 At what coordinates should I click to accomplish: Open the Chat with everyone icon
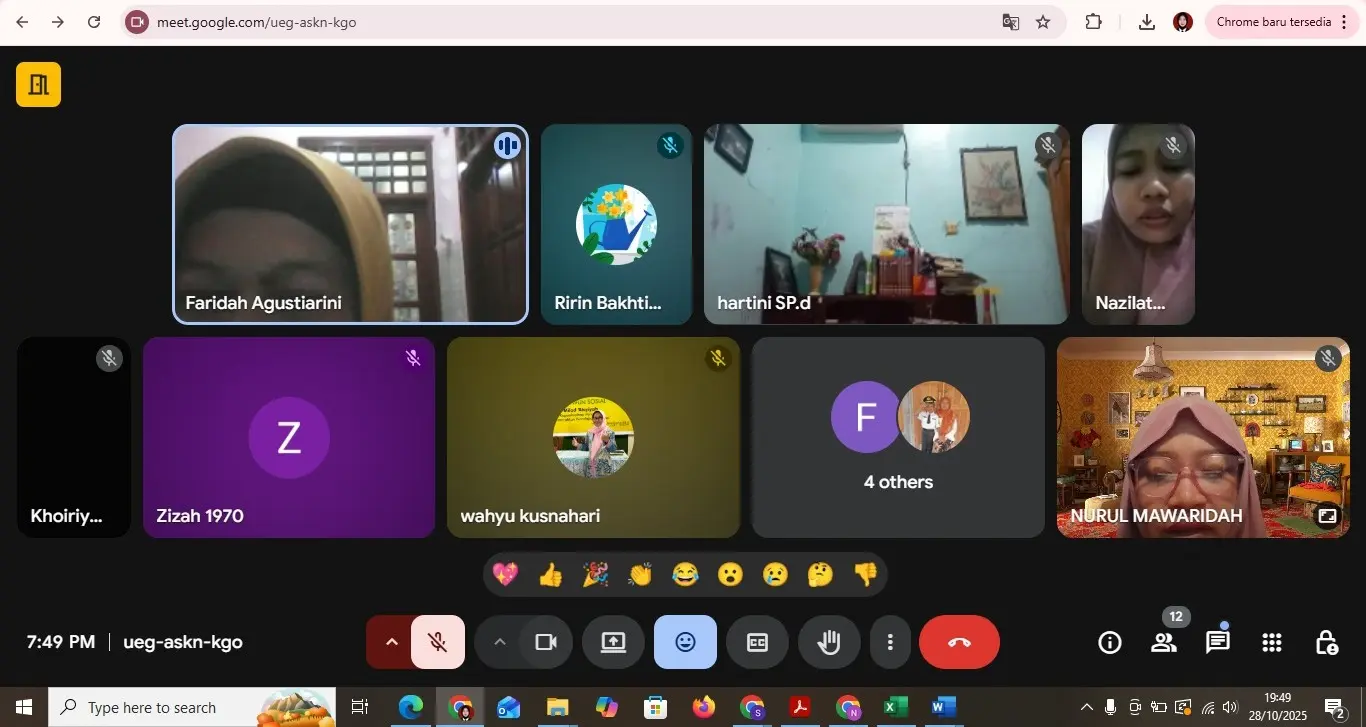coord(1217,642)
